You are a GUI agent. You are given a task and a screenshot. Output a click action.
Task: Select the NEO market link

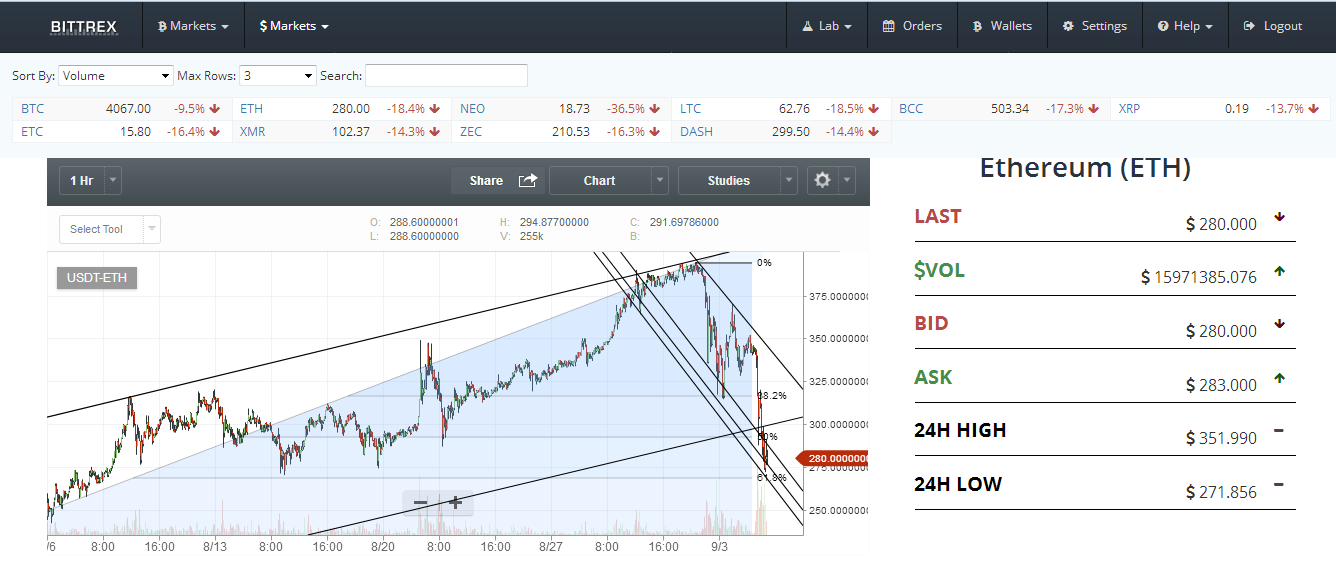[472, 108]
